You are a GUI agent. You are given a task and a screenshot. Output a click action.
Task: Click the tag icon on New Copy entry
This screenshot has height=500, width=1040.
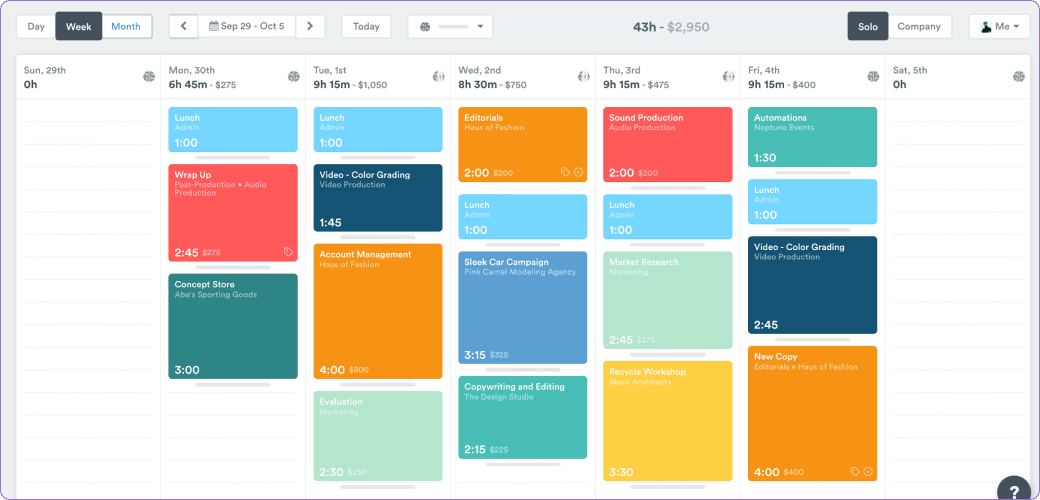pos(855,471)
